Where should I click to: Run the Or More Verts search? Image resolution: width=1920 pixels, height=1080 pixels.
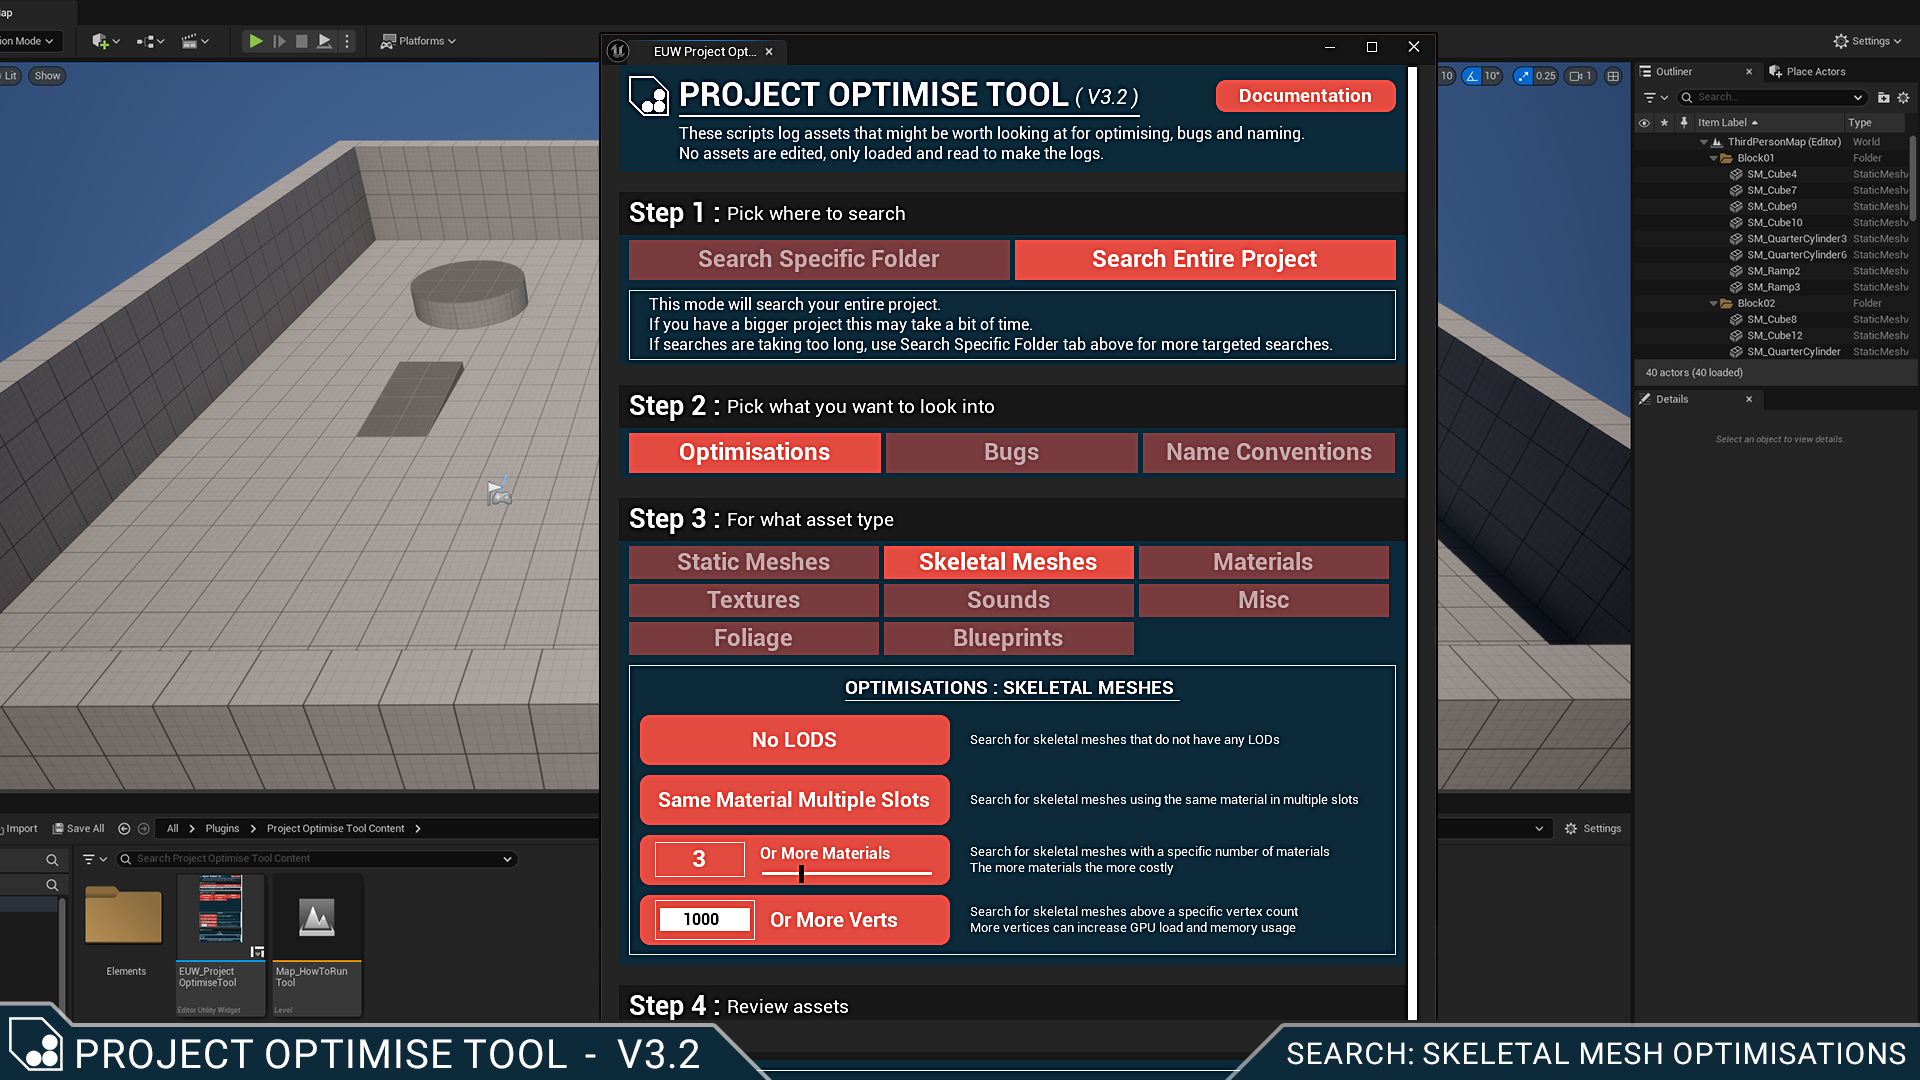[834, 920]
